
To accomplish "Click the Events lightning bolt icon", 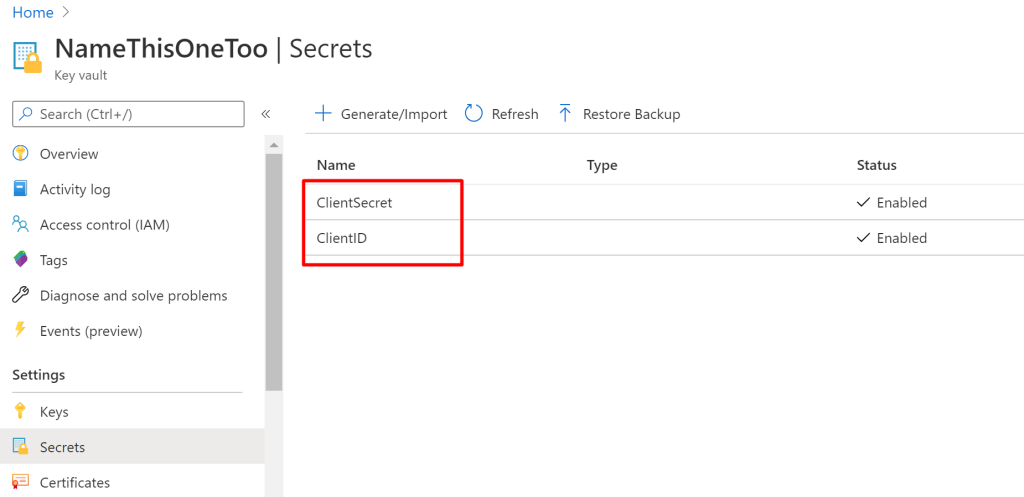I will 20,331.
